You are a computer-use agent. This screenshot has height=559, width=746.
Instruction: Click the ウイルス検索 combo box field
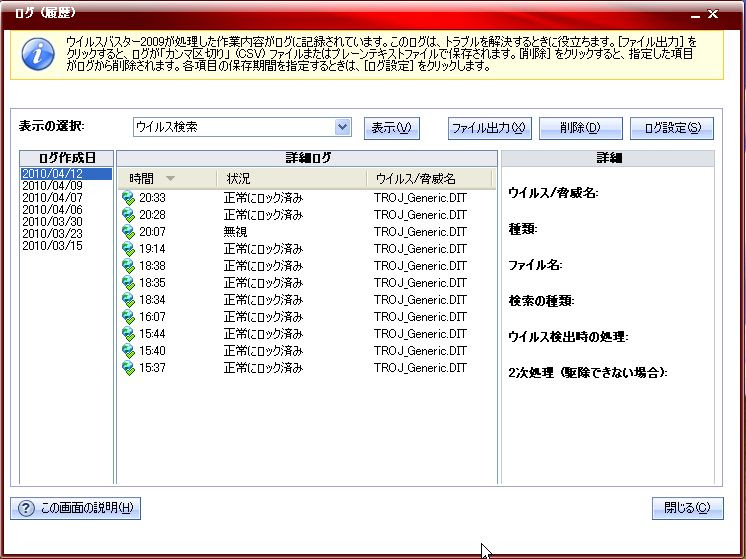[x=242, y=127]
